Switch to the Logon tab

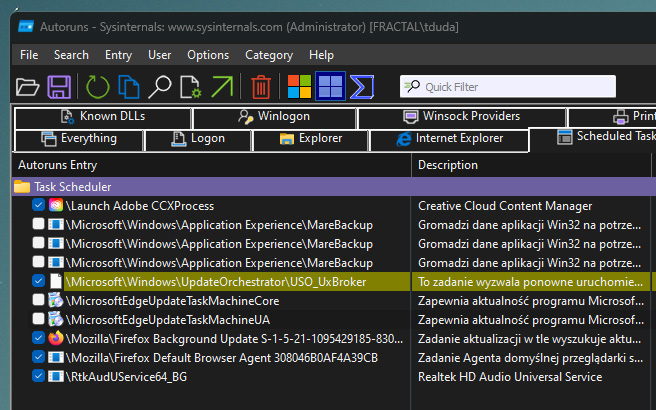tap(198, 139)
